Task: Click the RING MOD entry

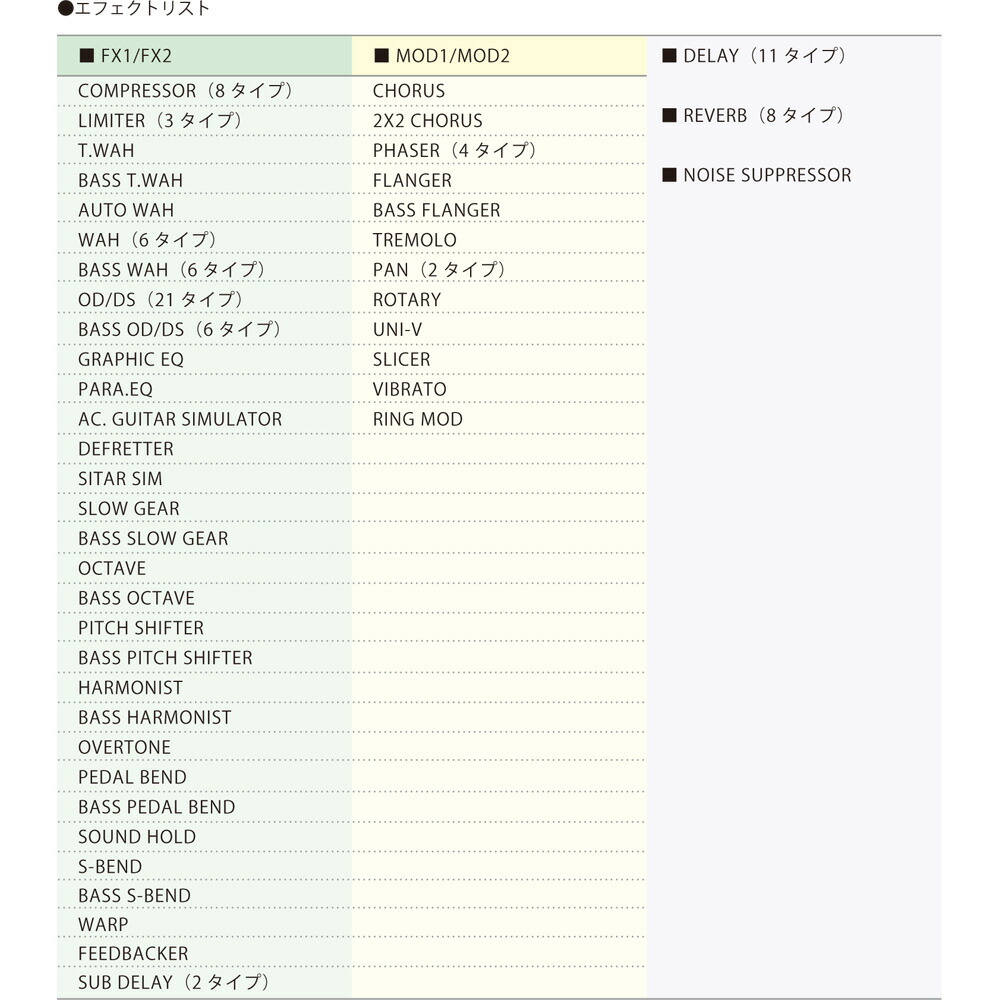Action: [417, 419]
